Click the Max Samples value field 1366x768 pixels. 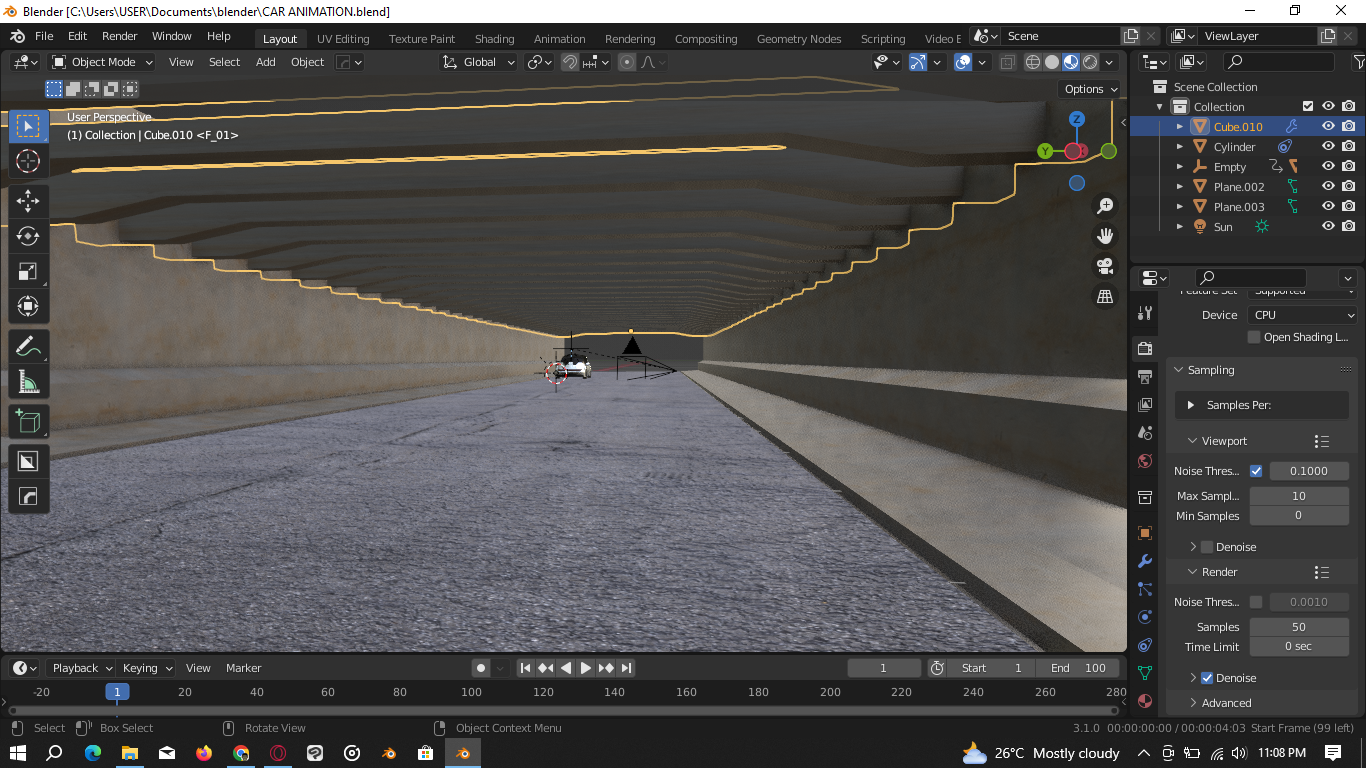tap(1299, 496)
